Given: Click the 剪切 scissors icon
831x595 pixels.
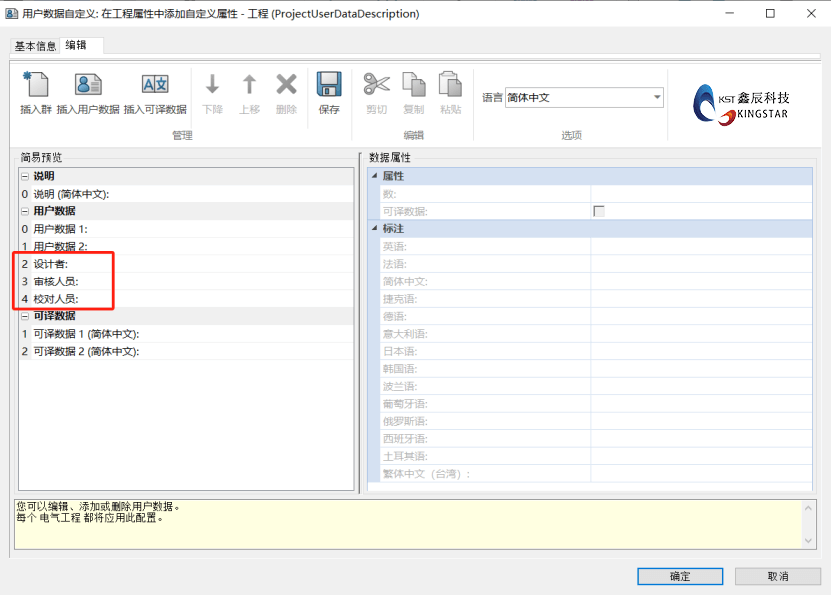Looking at the screenshot, I should click(x=376, y=86).
